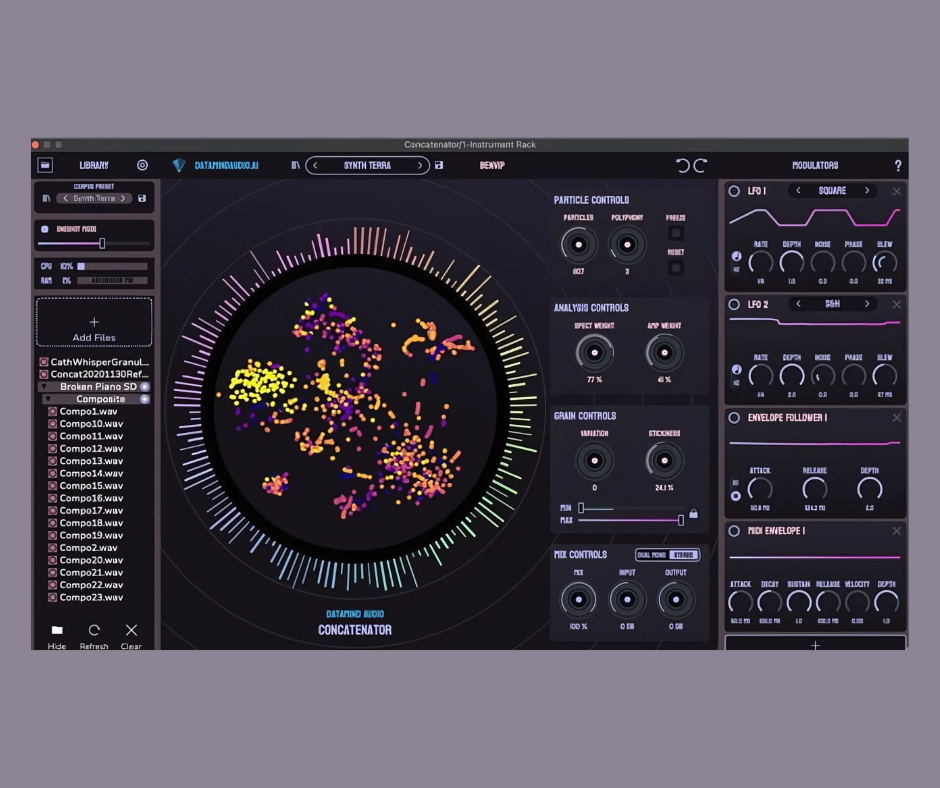Click the Stickiness knob
940x788 pixels.
tap(664, 461)
